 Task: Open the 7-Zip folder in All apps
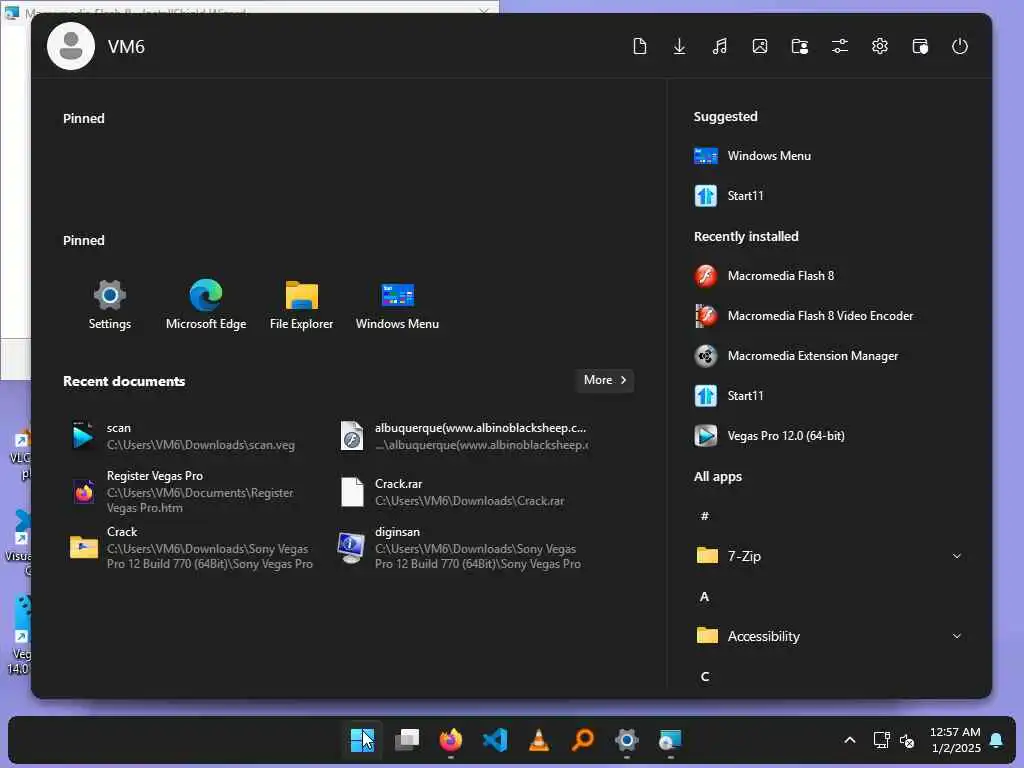click(x=829, y=556)
